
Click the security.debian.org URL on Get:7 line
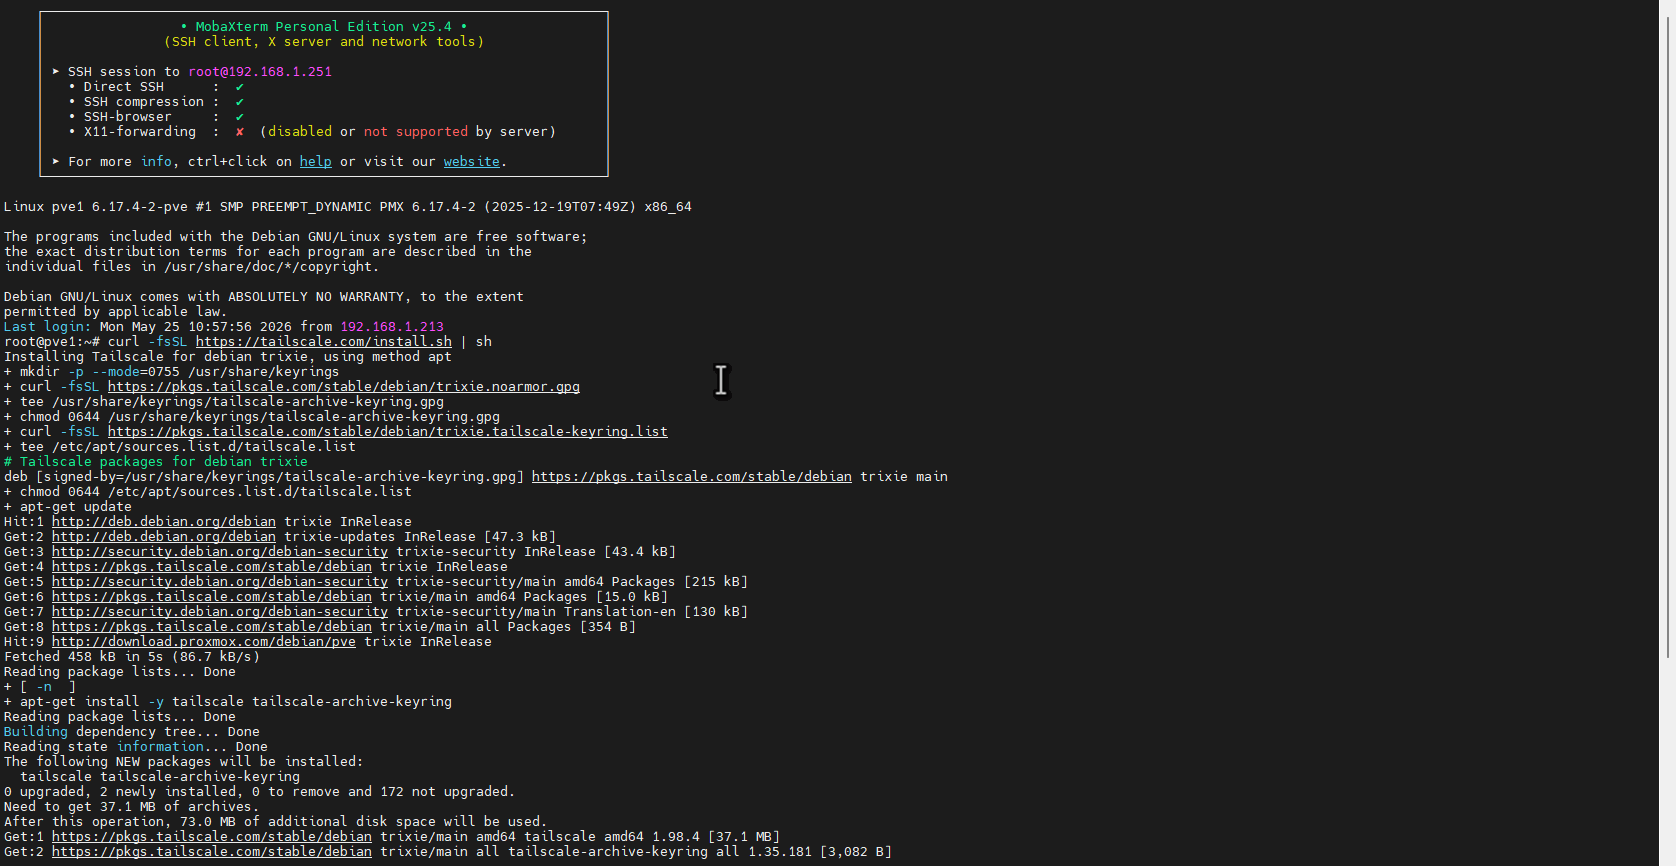(220, 612)
